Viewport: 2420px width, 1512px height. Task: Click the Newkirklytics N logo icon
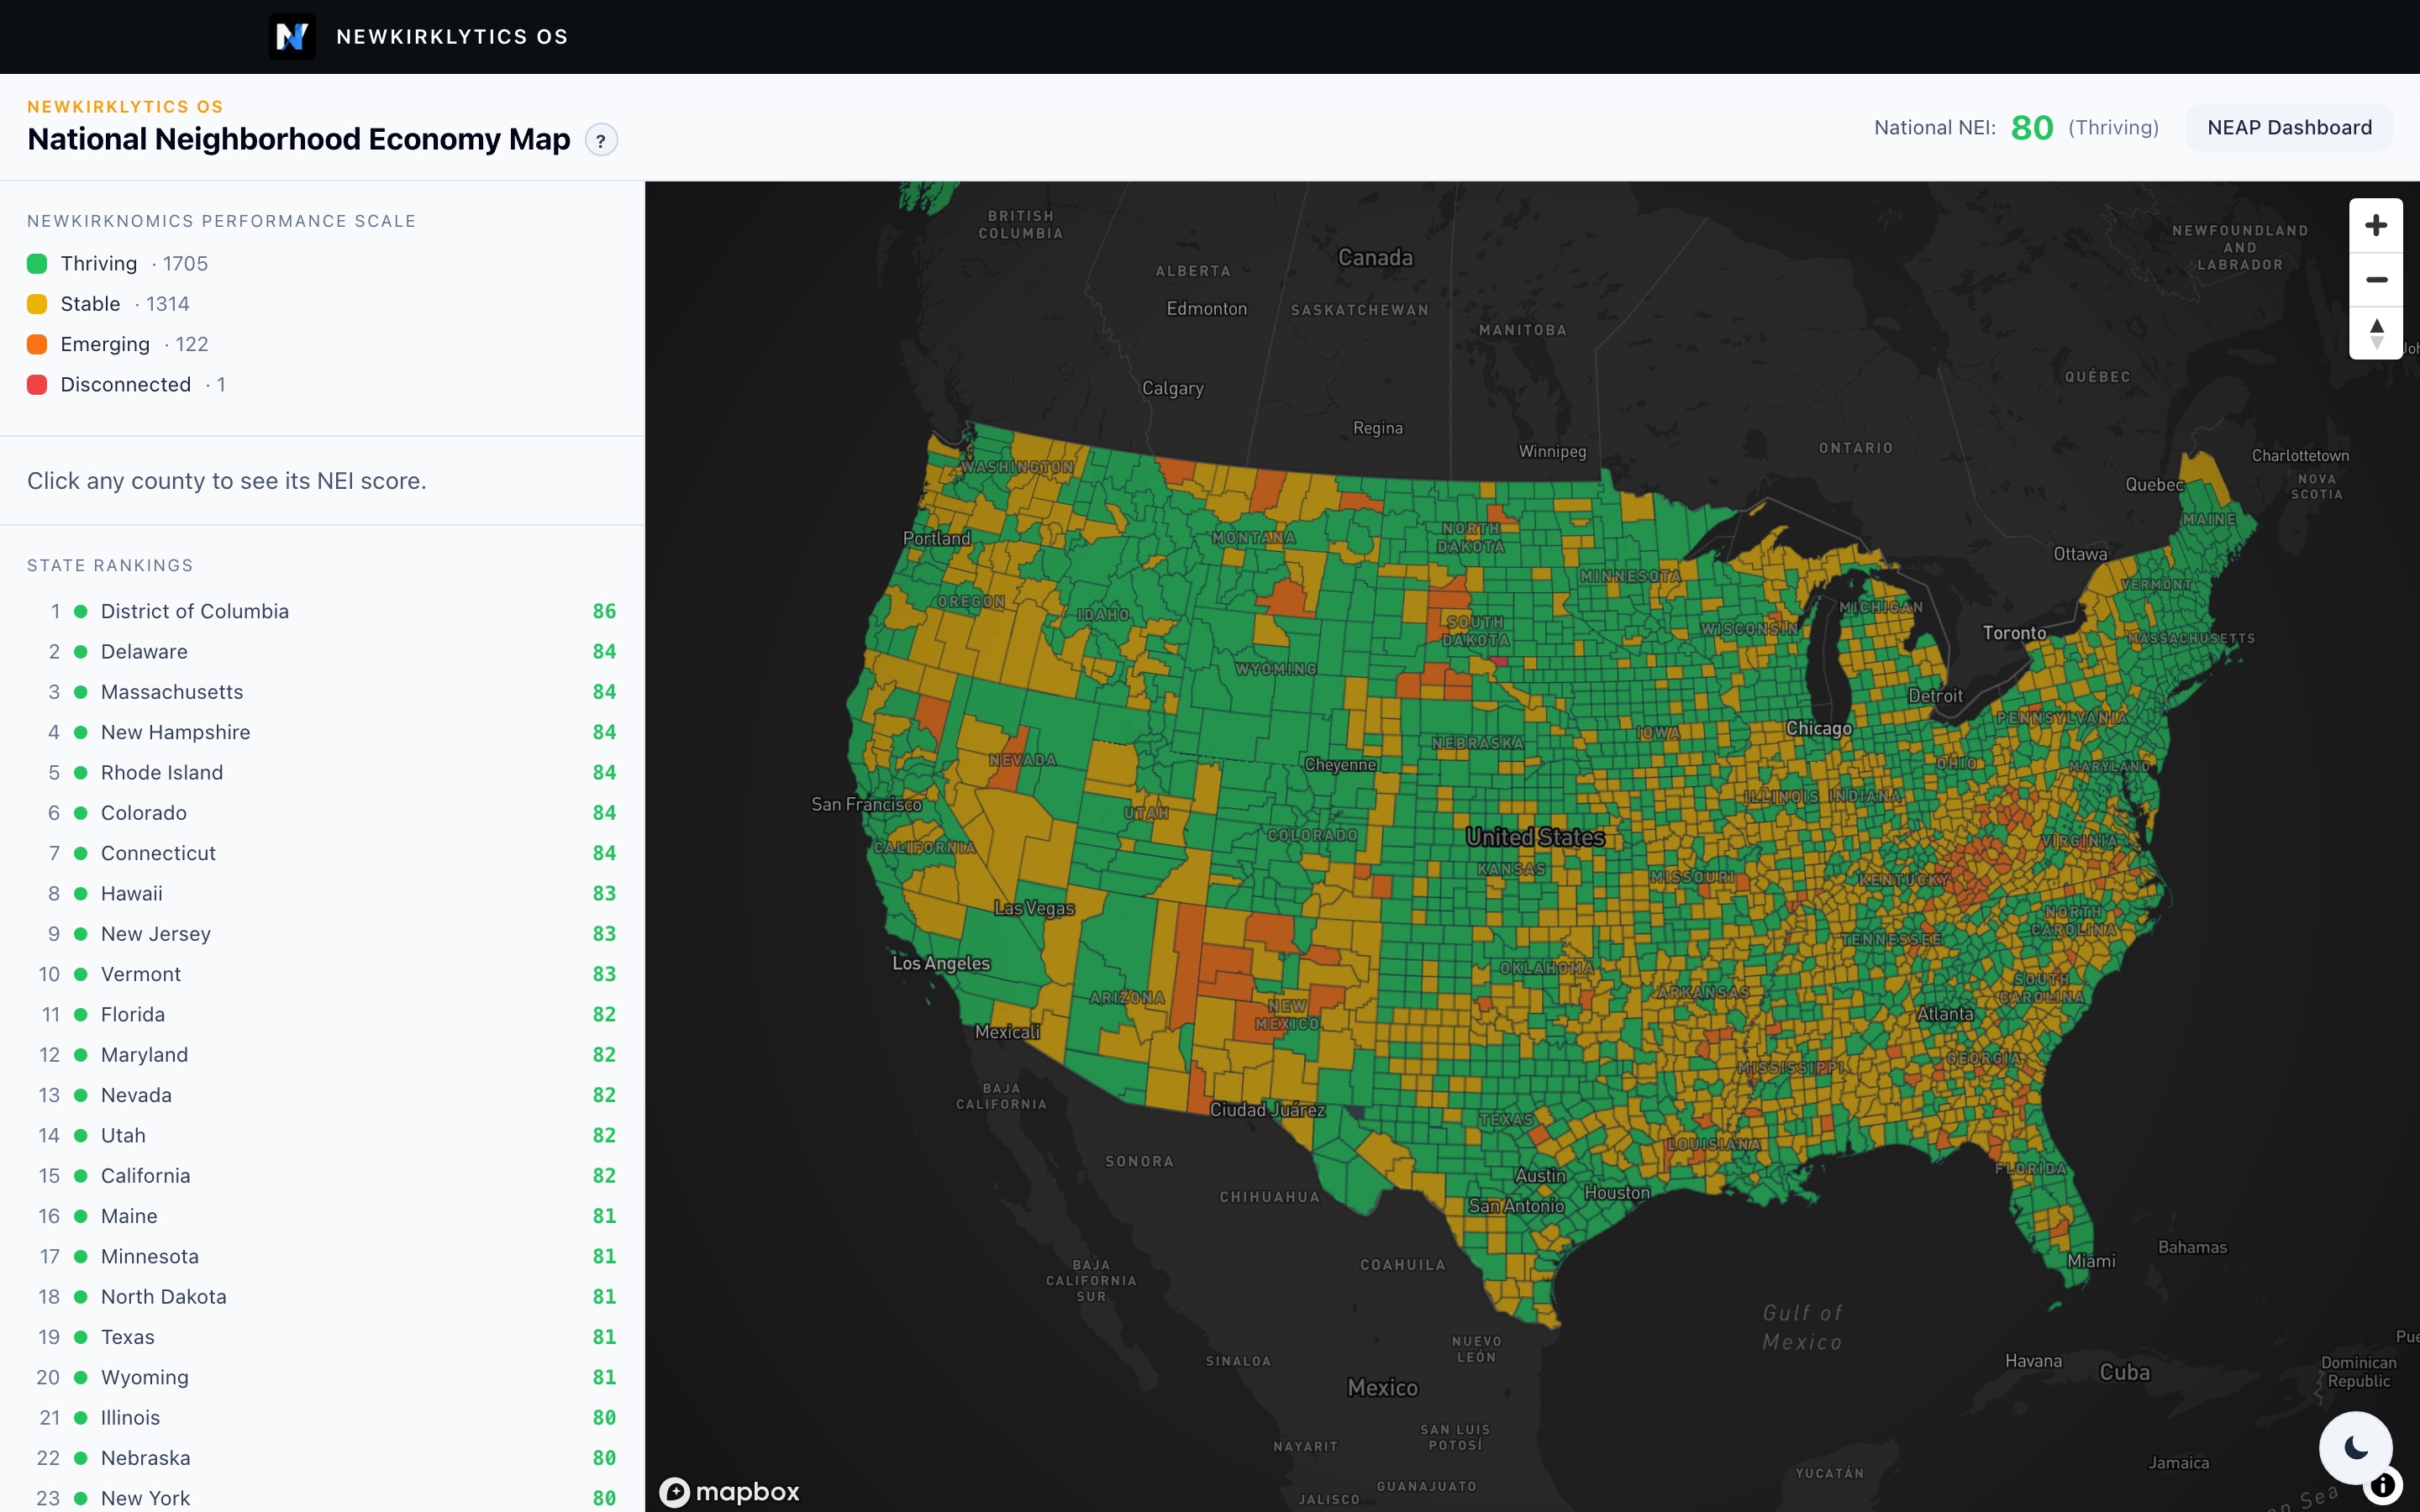point(292,37)
